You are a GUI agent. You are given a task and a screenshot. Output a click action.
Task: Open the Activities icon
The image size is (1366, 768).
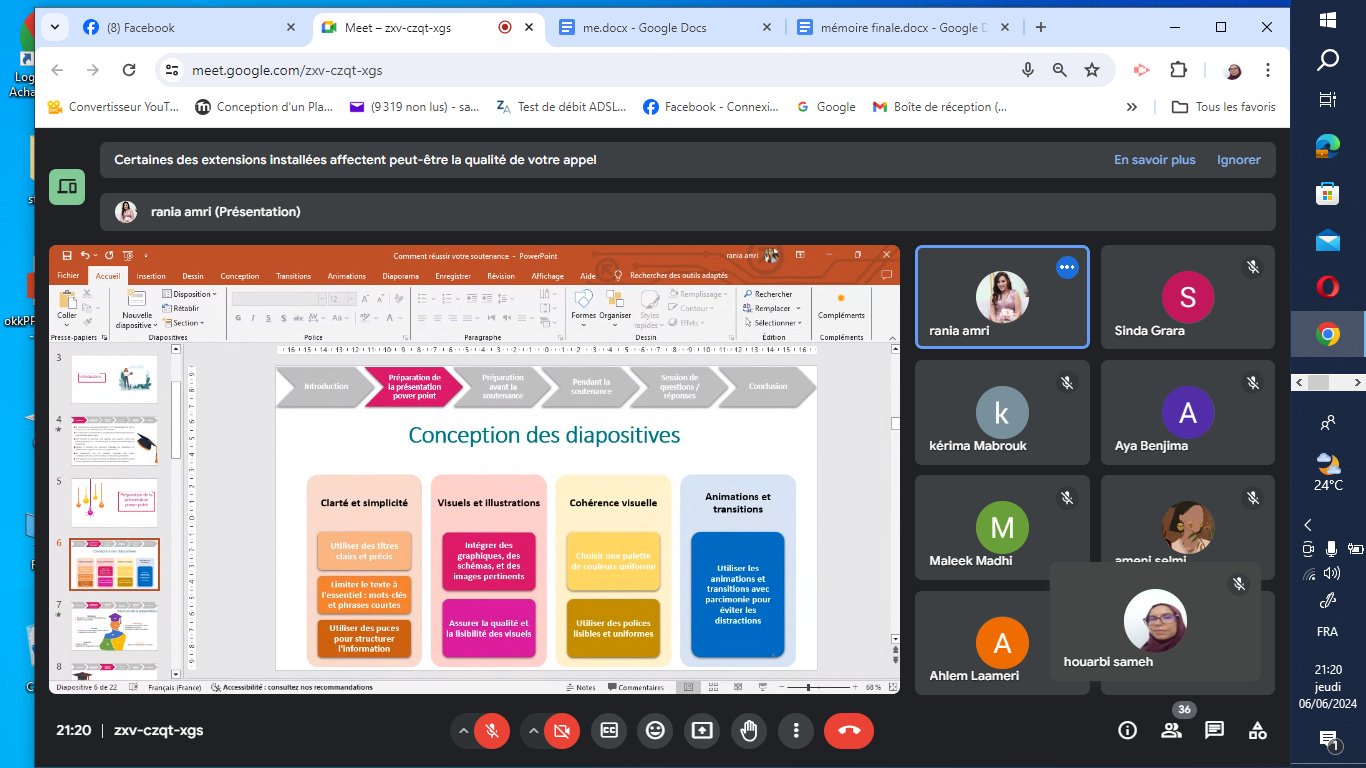click(x=1257, y=731)
